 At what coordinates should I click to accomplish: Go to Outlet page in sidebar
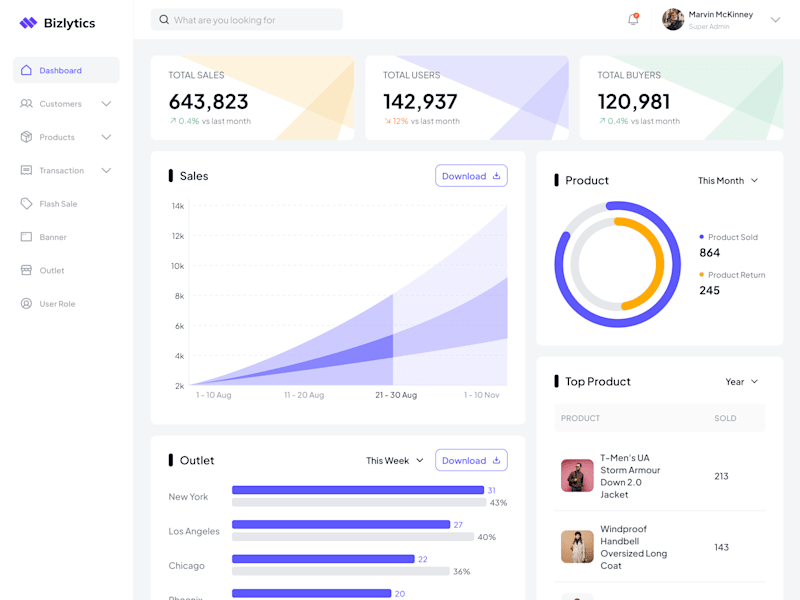pos(66,270)
